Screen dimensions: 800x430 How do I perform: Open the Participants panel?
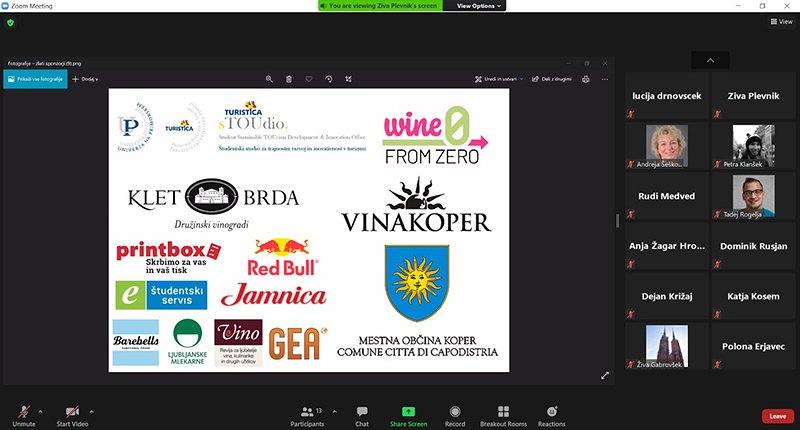(x=307, y=416)
